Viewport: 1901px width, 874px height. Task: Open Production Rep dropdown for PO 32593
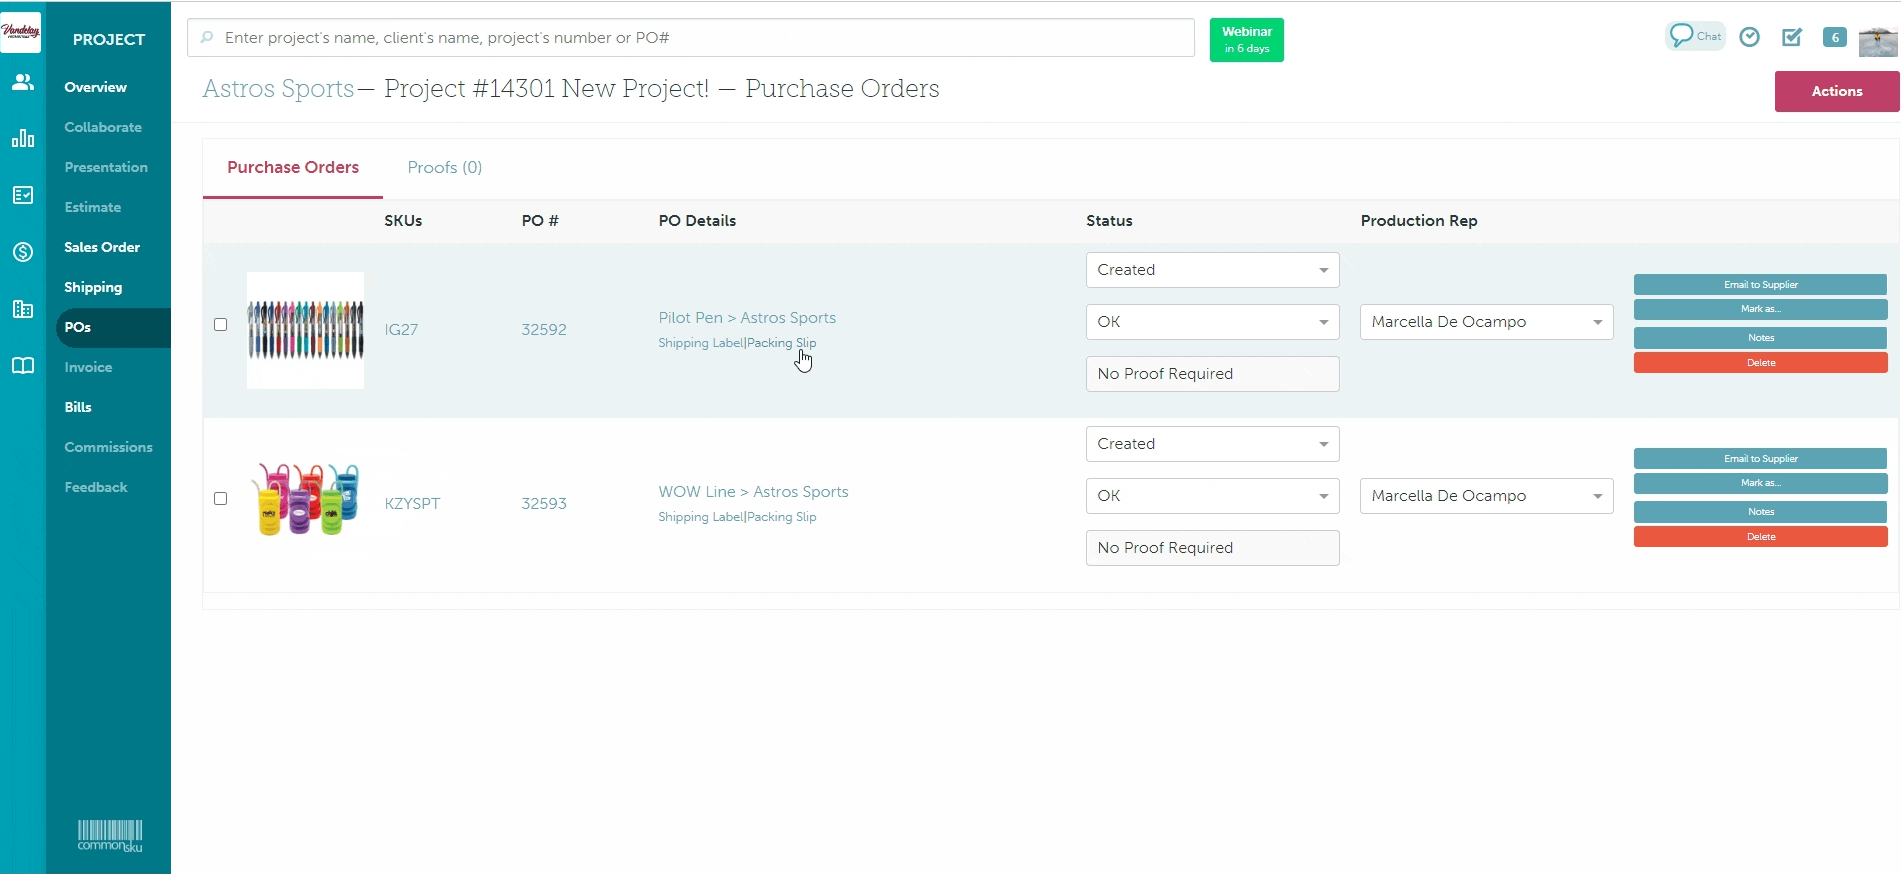1486,496
